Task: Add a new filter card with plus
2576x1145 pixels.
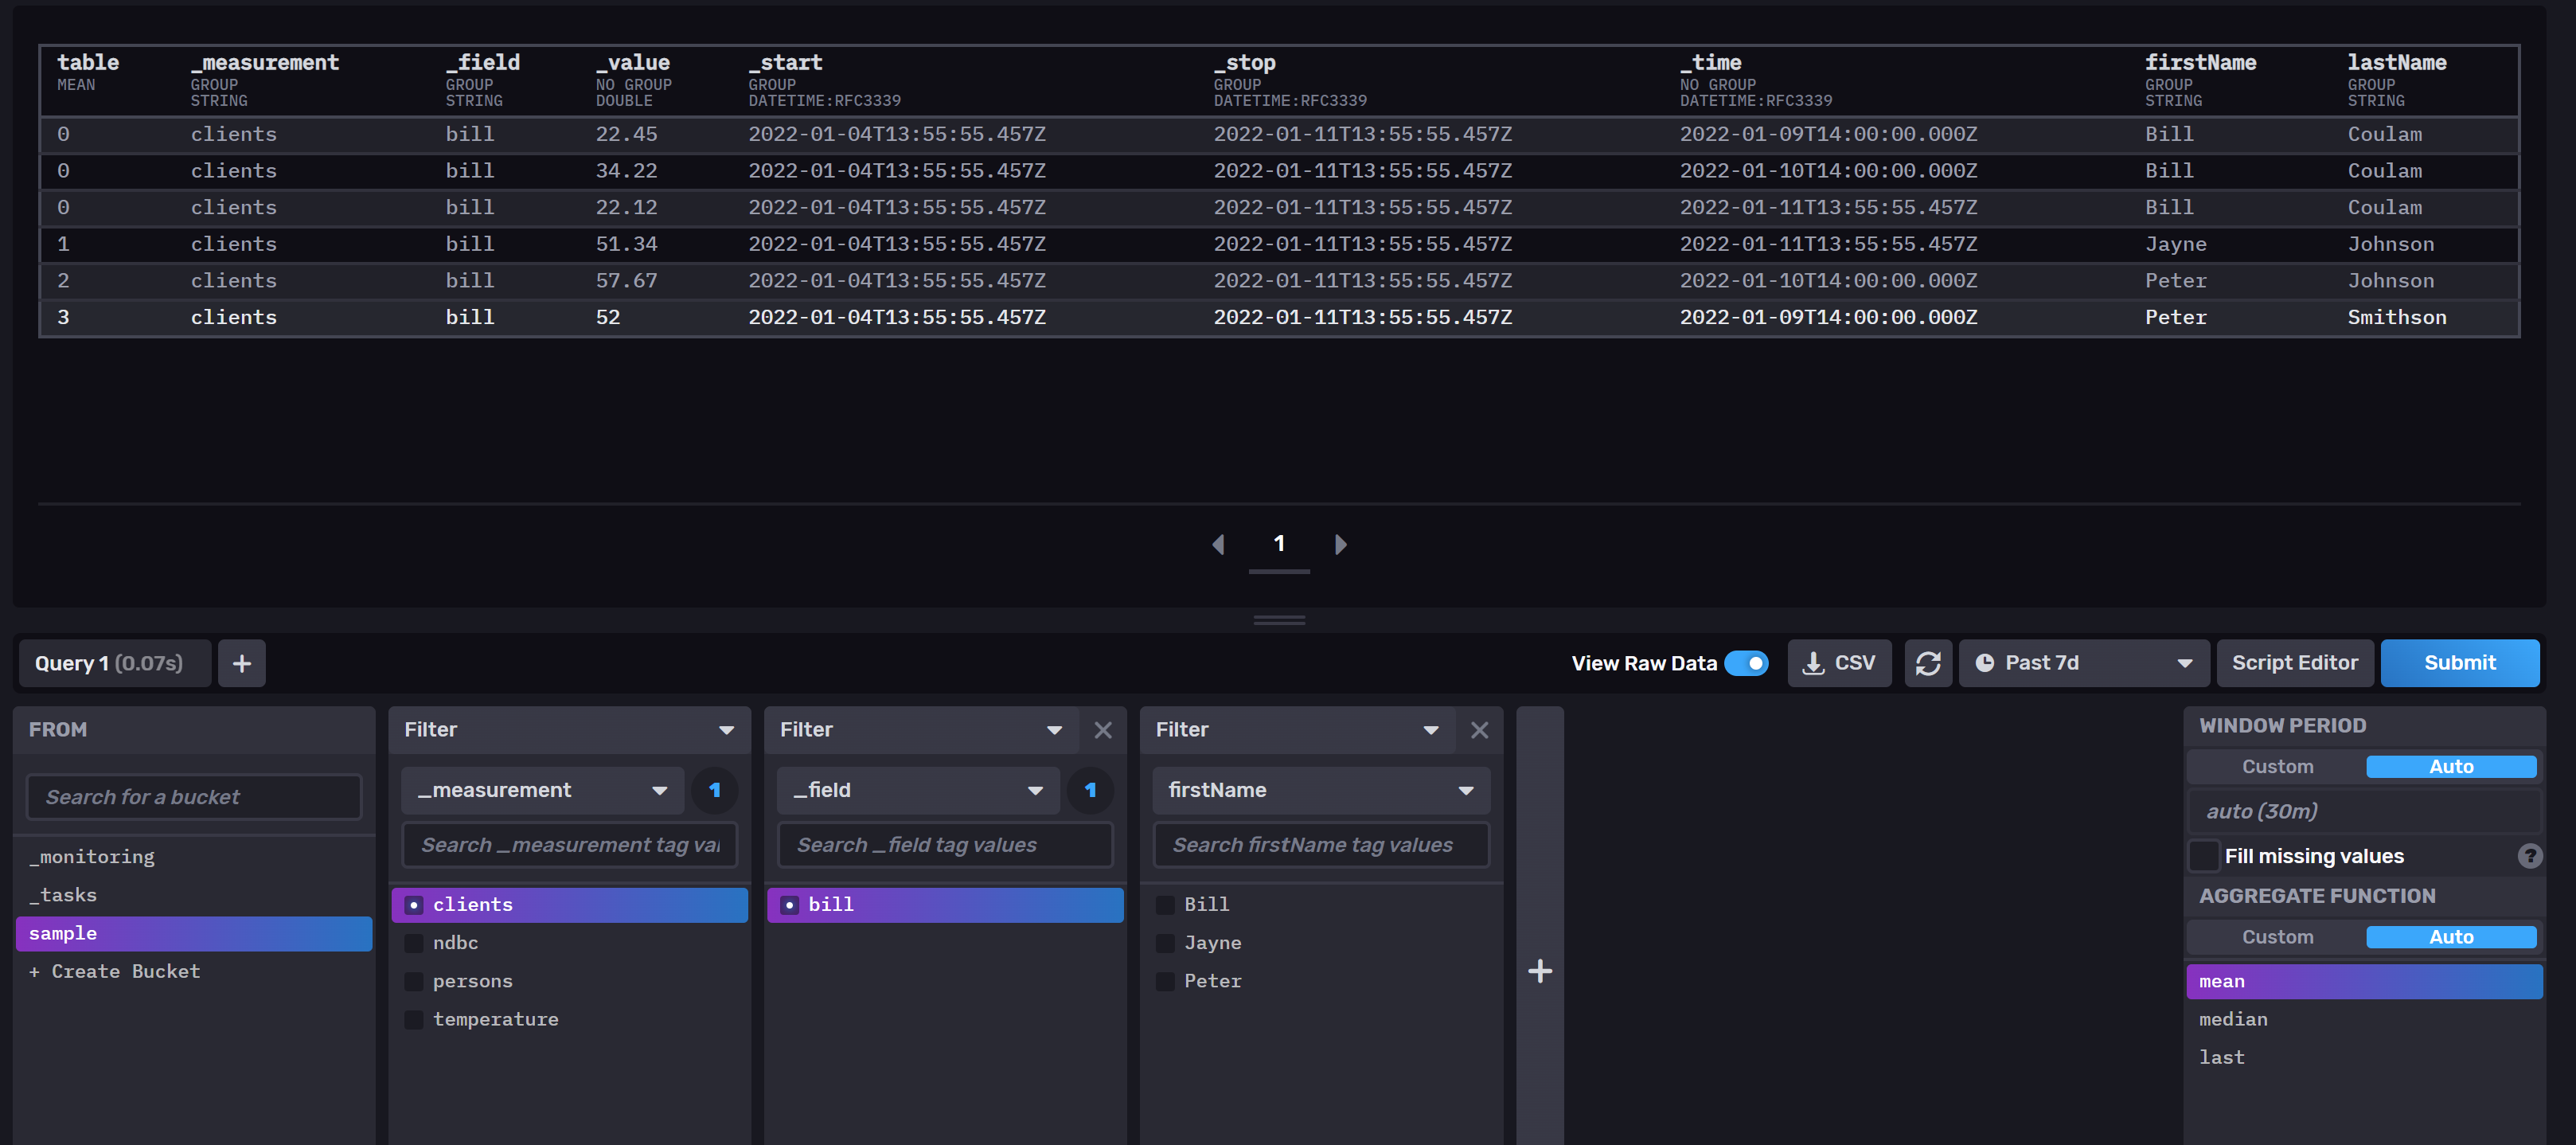Action: pos(1539,971)
